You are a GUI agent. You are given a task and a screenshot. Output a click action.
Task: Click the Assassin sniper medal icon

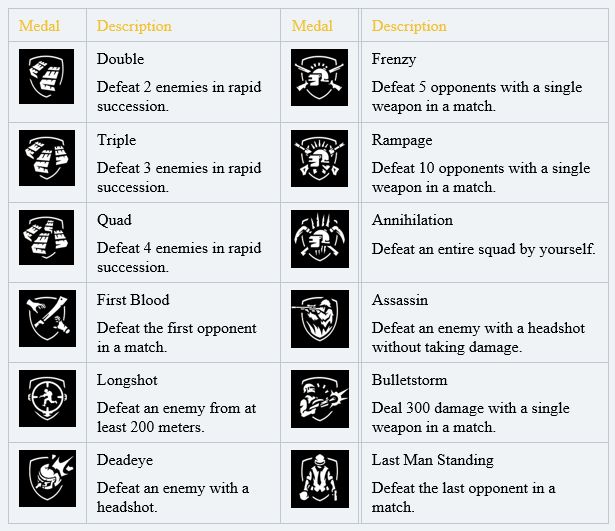320,318
